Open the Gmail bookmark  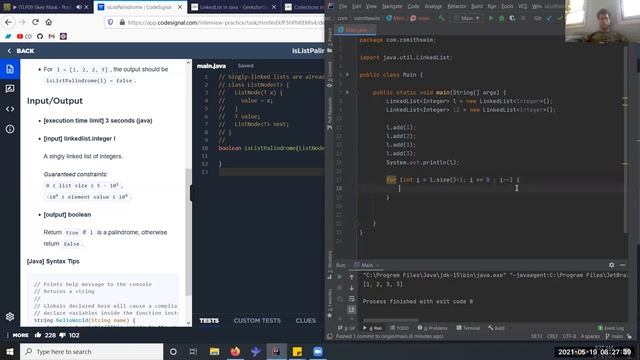point(51,36)
